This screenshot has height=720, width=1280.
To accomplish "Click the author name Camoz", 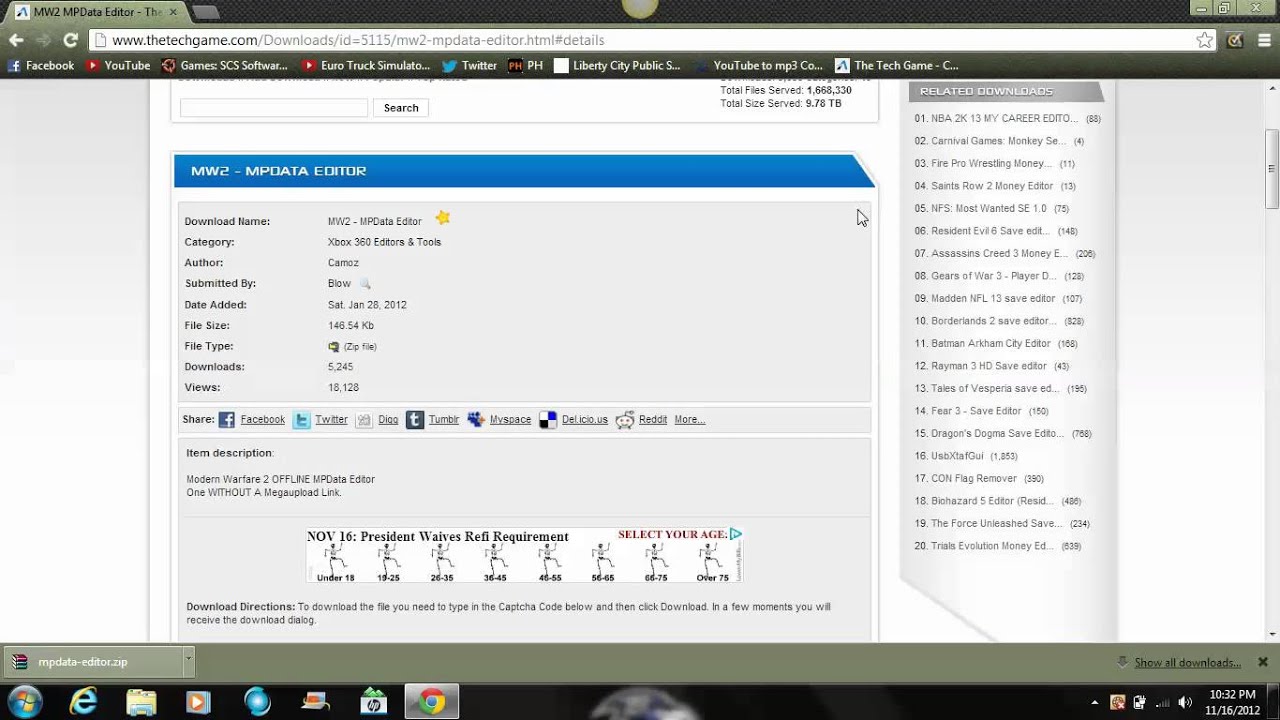I will pos(343,263).
